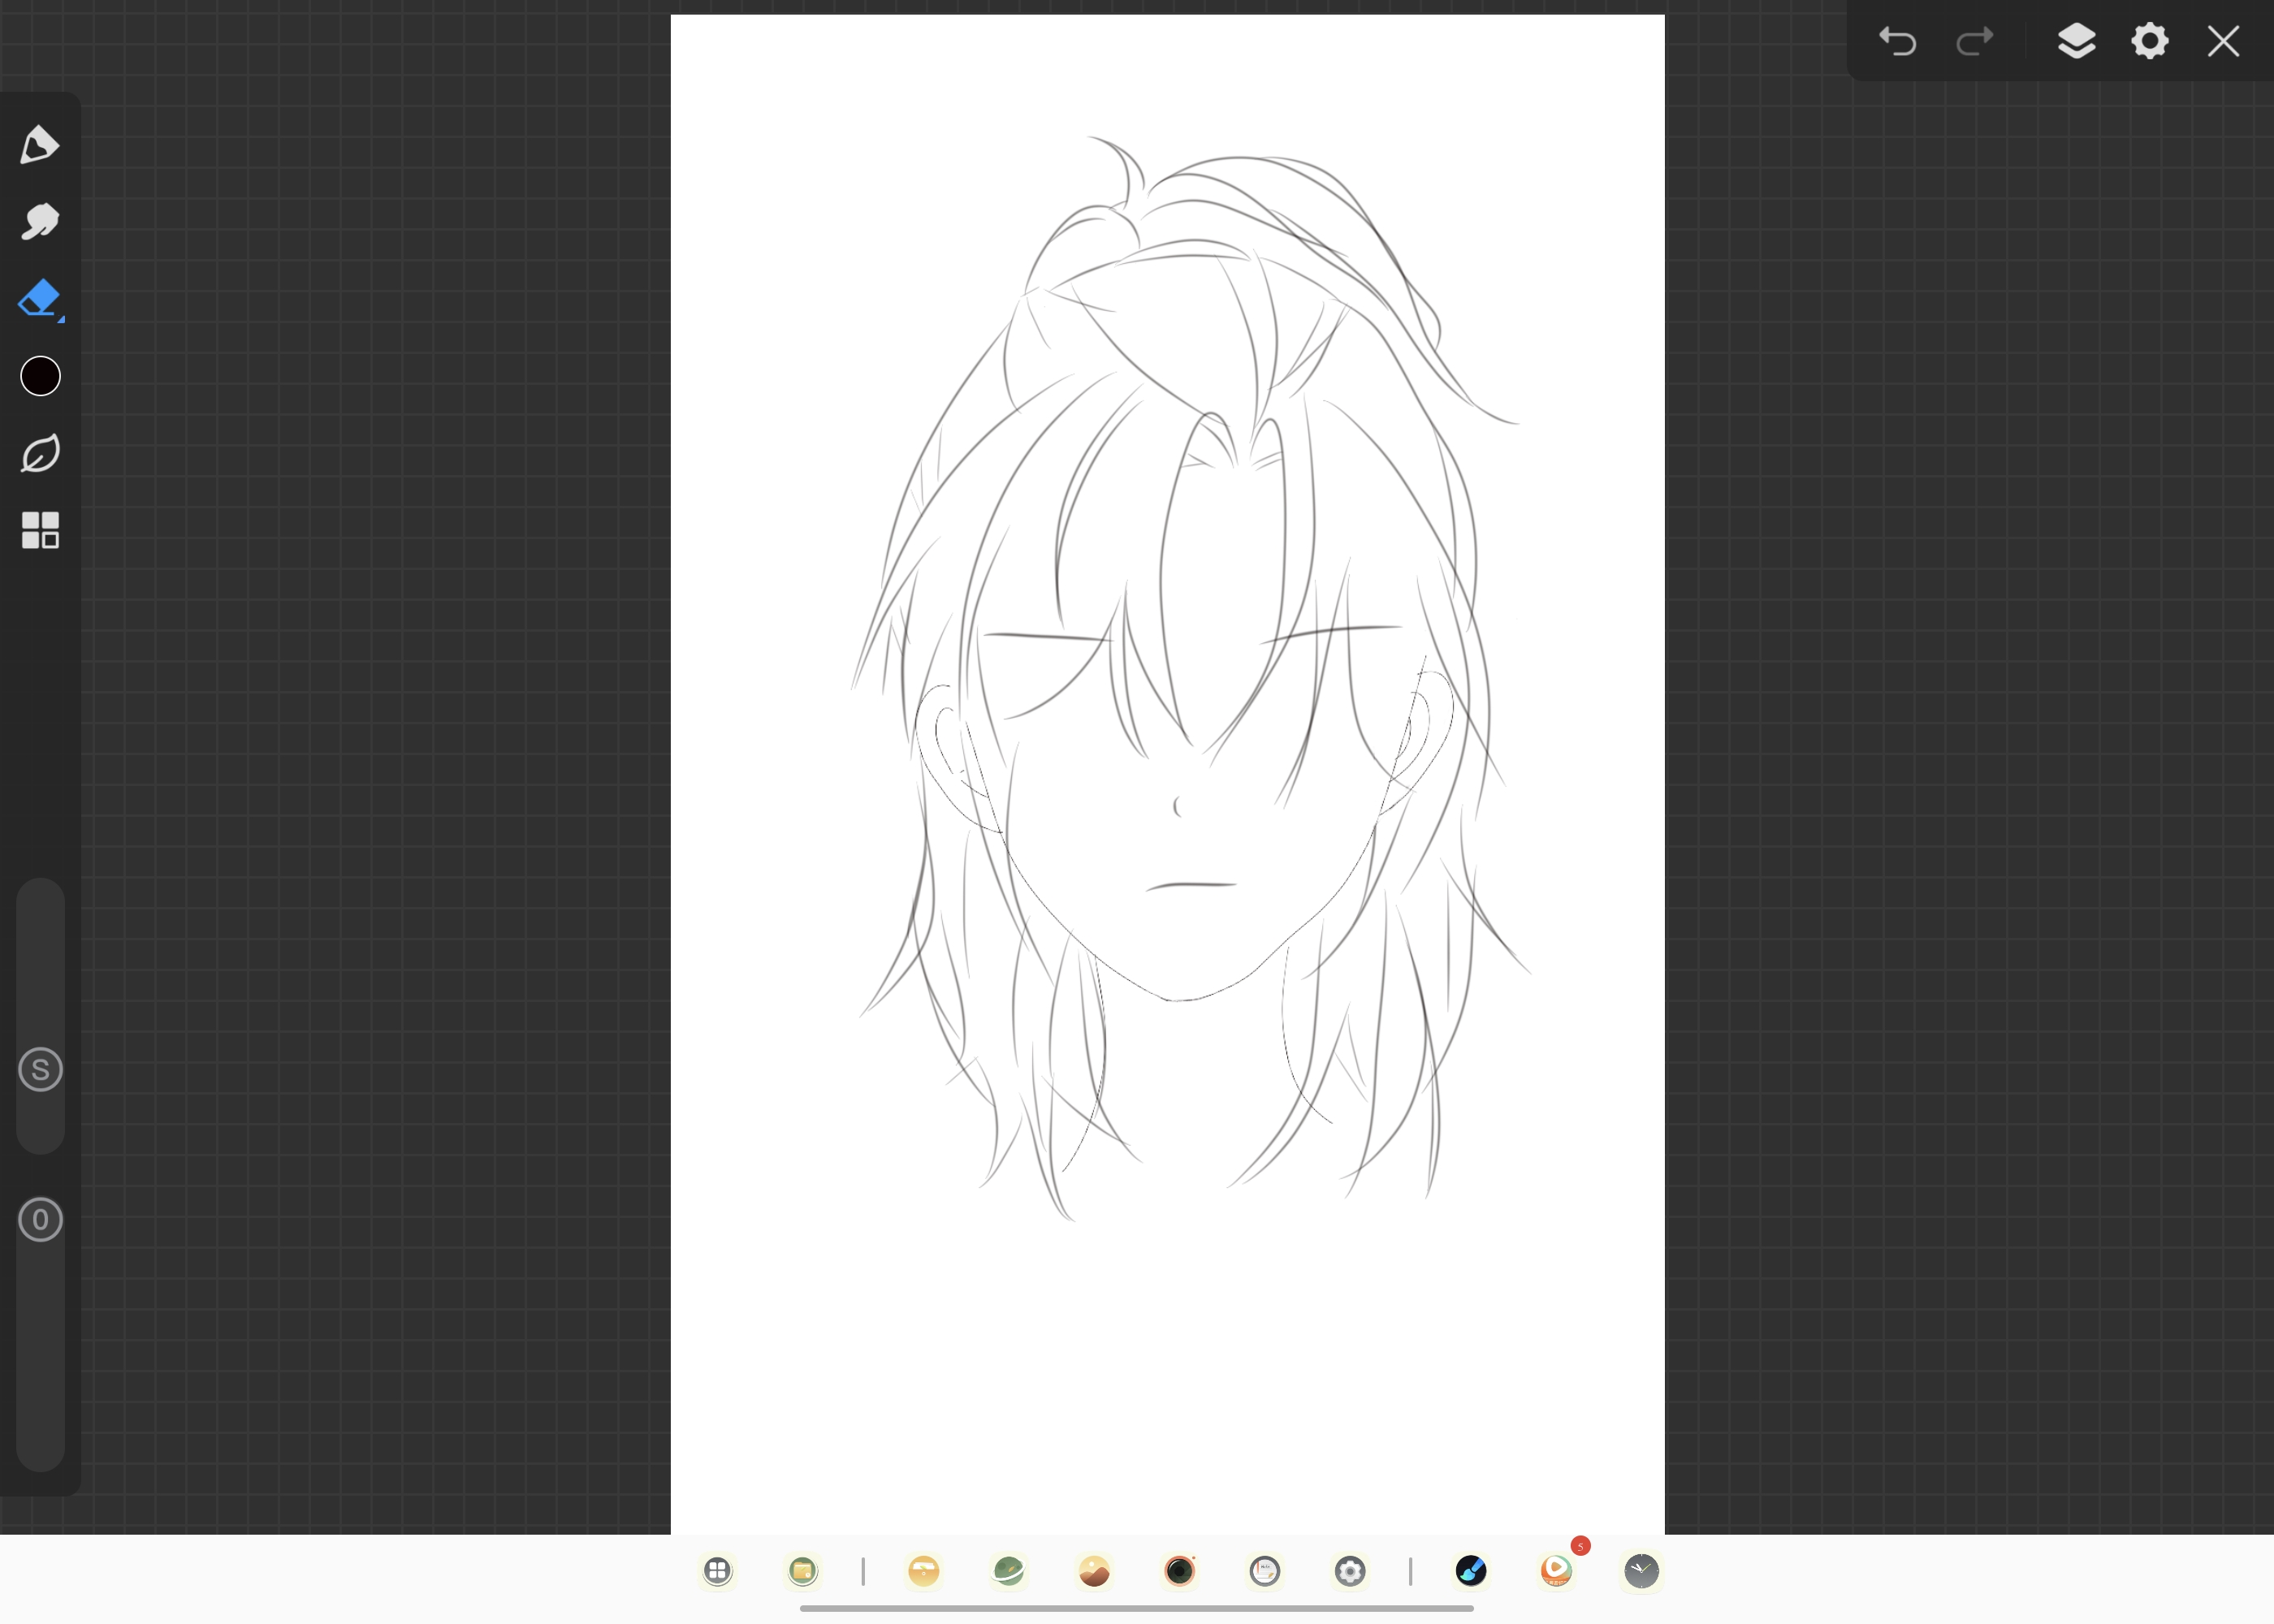Select the Smudge blend tool
Screen dimensions: 2274x1624
pyautogui.click(x=40, y=222)
